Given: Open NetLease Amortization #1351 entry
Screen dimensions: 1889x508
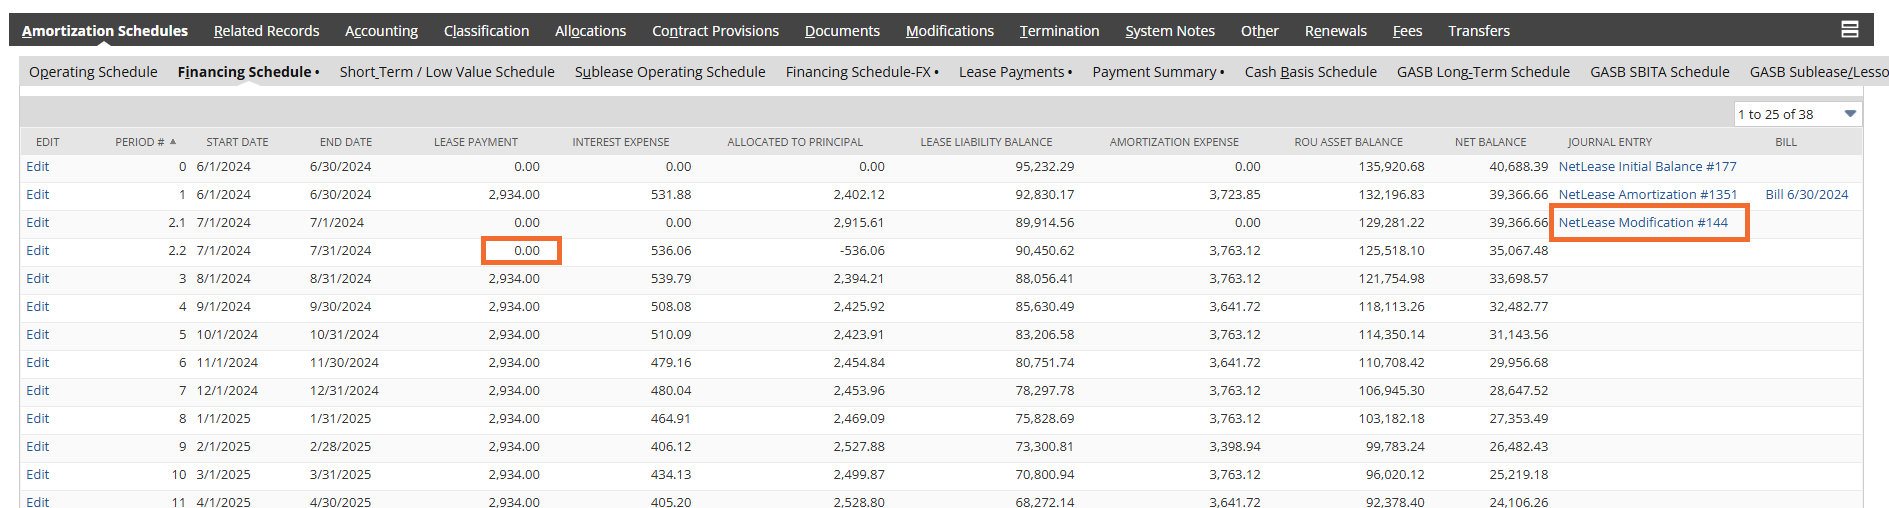Looking at the screenshot, I should click(x=1648, y=194).
